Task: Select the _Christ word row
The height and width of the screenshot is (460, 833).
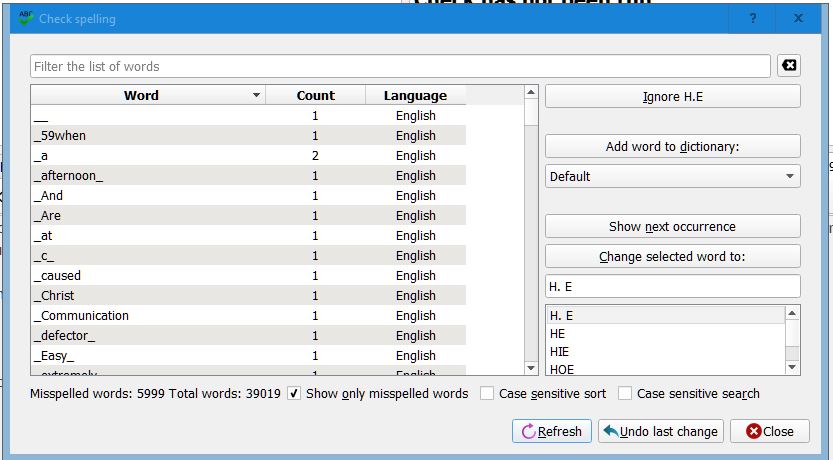Action: 56,296
